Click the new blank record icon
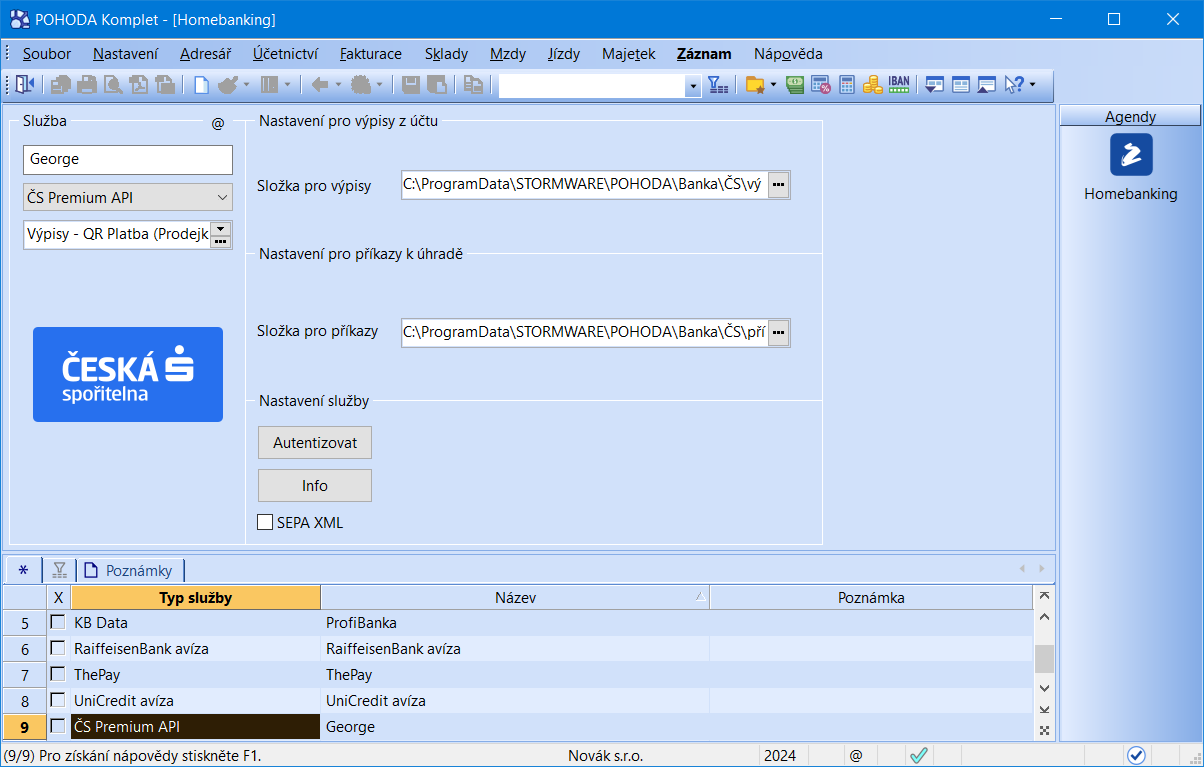 tap(201, 86)
